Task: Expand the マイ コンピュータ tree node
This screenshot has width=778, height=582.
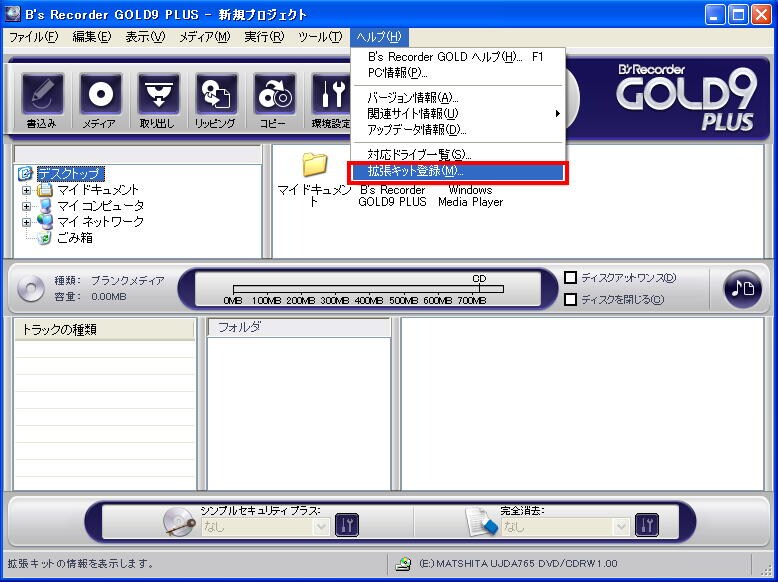Action: [x=26, y=206]
